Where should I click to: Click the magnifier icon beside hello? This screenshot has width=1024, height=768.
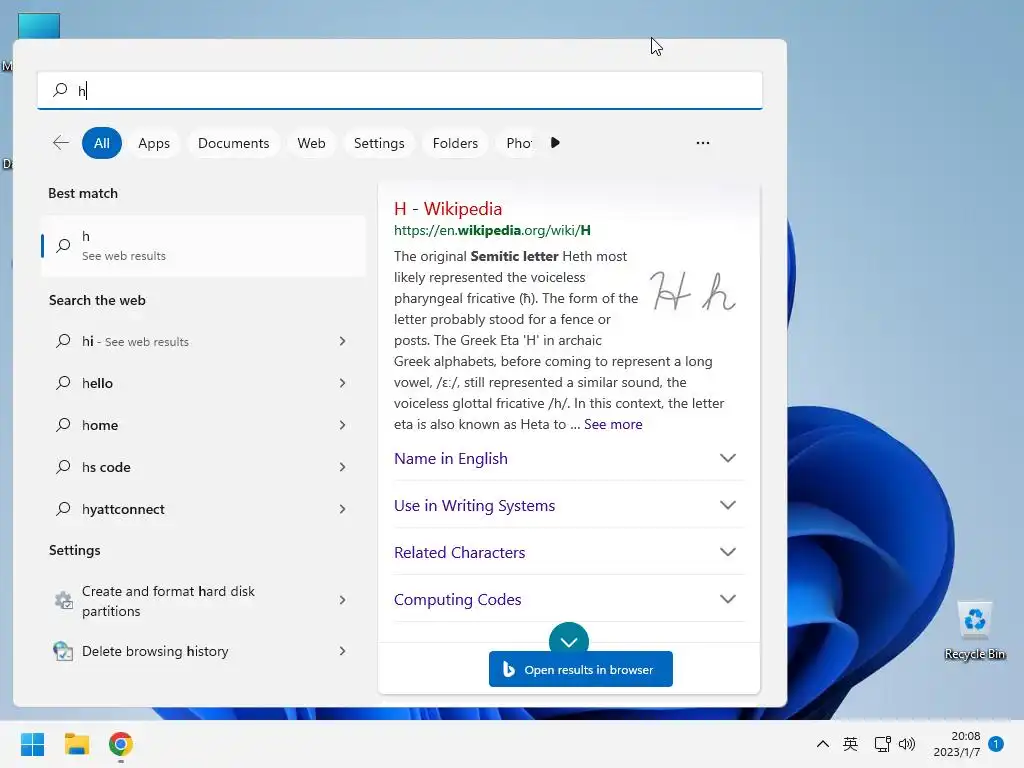63,383
